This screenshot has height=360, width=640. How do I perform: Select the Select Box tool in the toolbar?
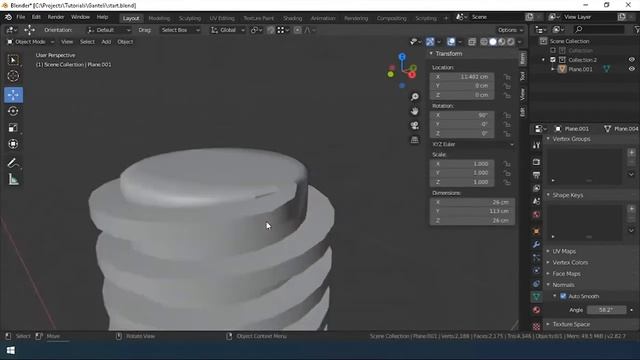(13, 60)
